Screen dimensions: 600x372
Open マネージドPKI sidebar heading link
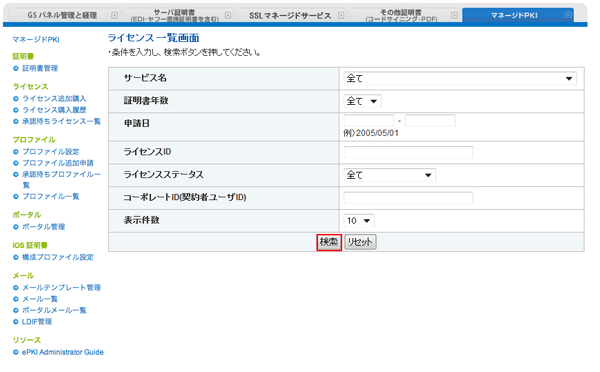click(36, 39)
